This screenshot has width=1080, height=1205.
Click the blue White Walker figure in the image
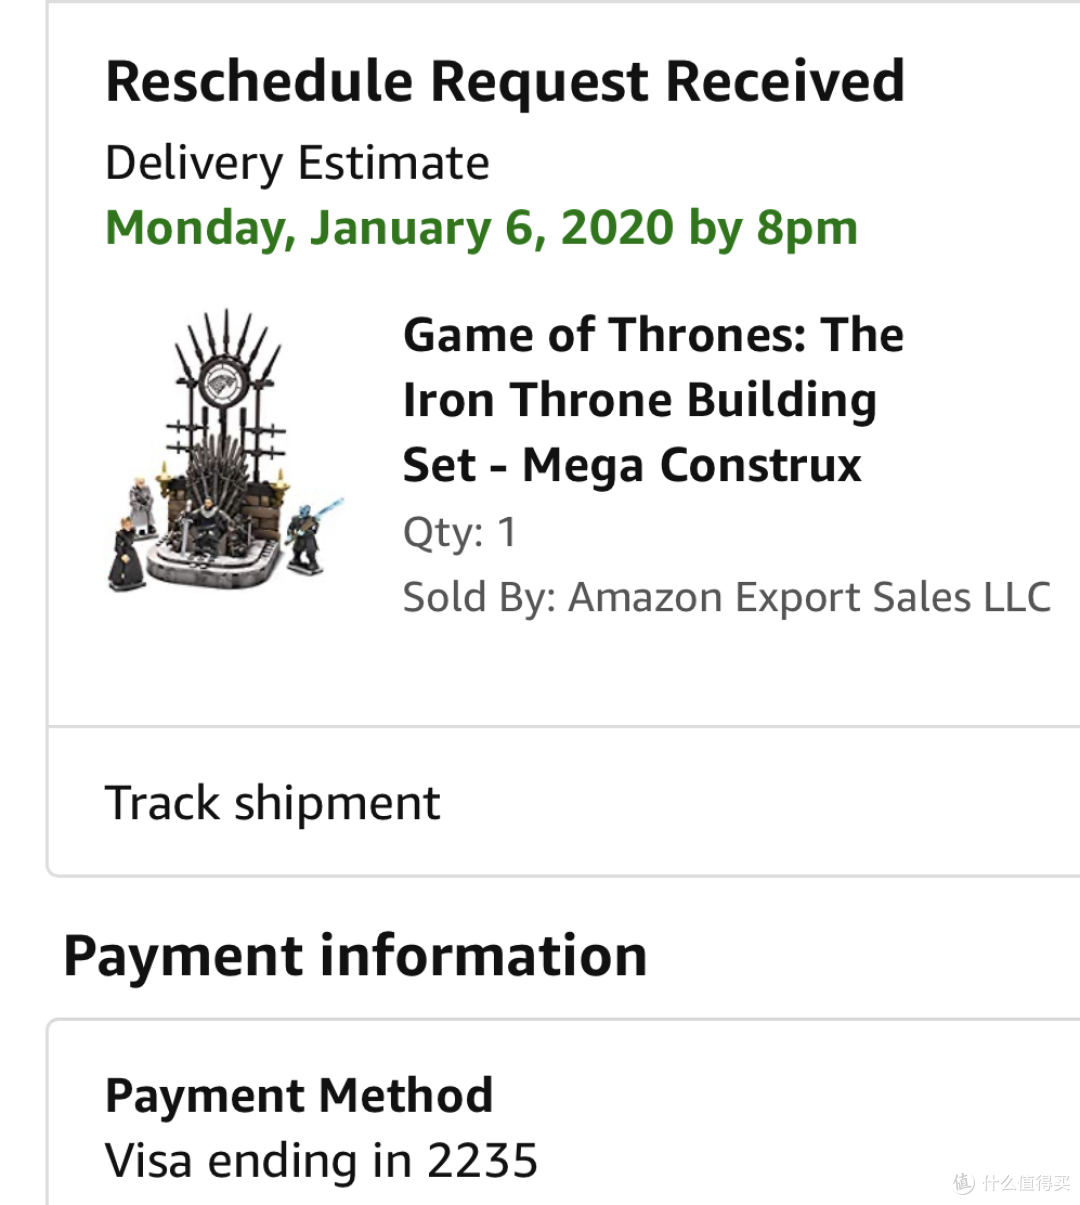click(x=312, y=534)
